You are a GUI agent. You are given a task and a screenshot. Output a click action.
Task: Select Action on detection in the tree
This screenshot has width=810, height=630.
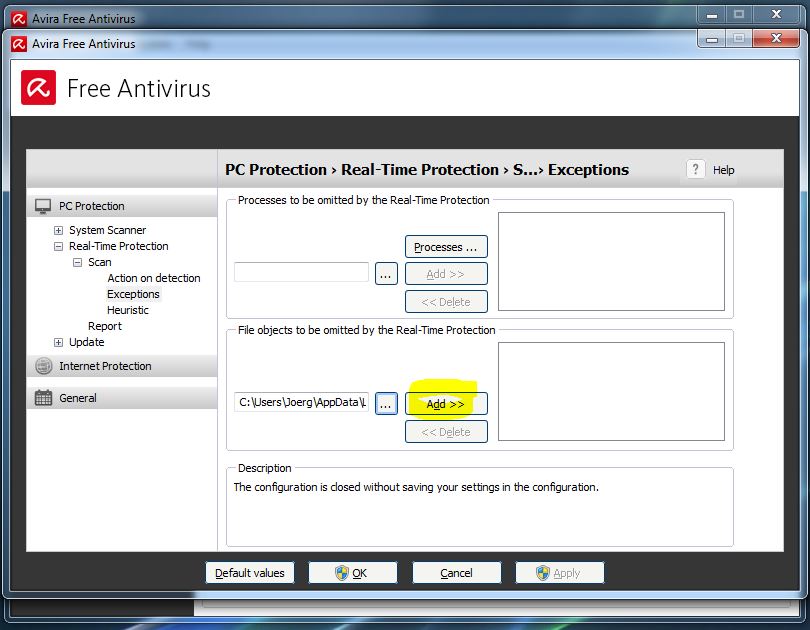click(x=155, y=278)
